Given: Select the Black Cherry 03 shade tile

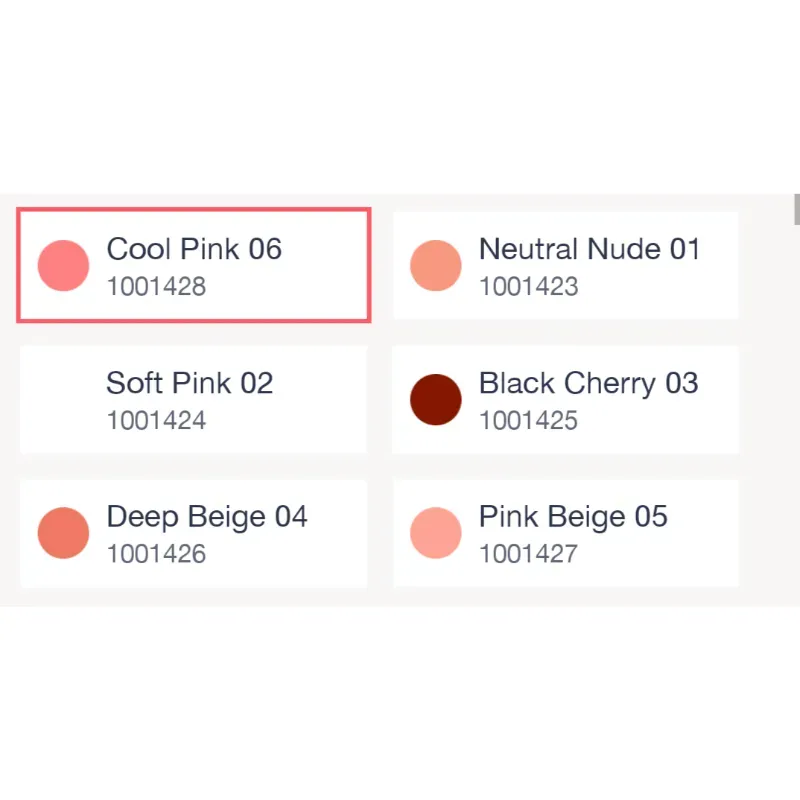Looking at the screenshot, I should tap(565, 399).
